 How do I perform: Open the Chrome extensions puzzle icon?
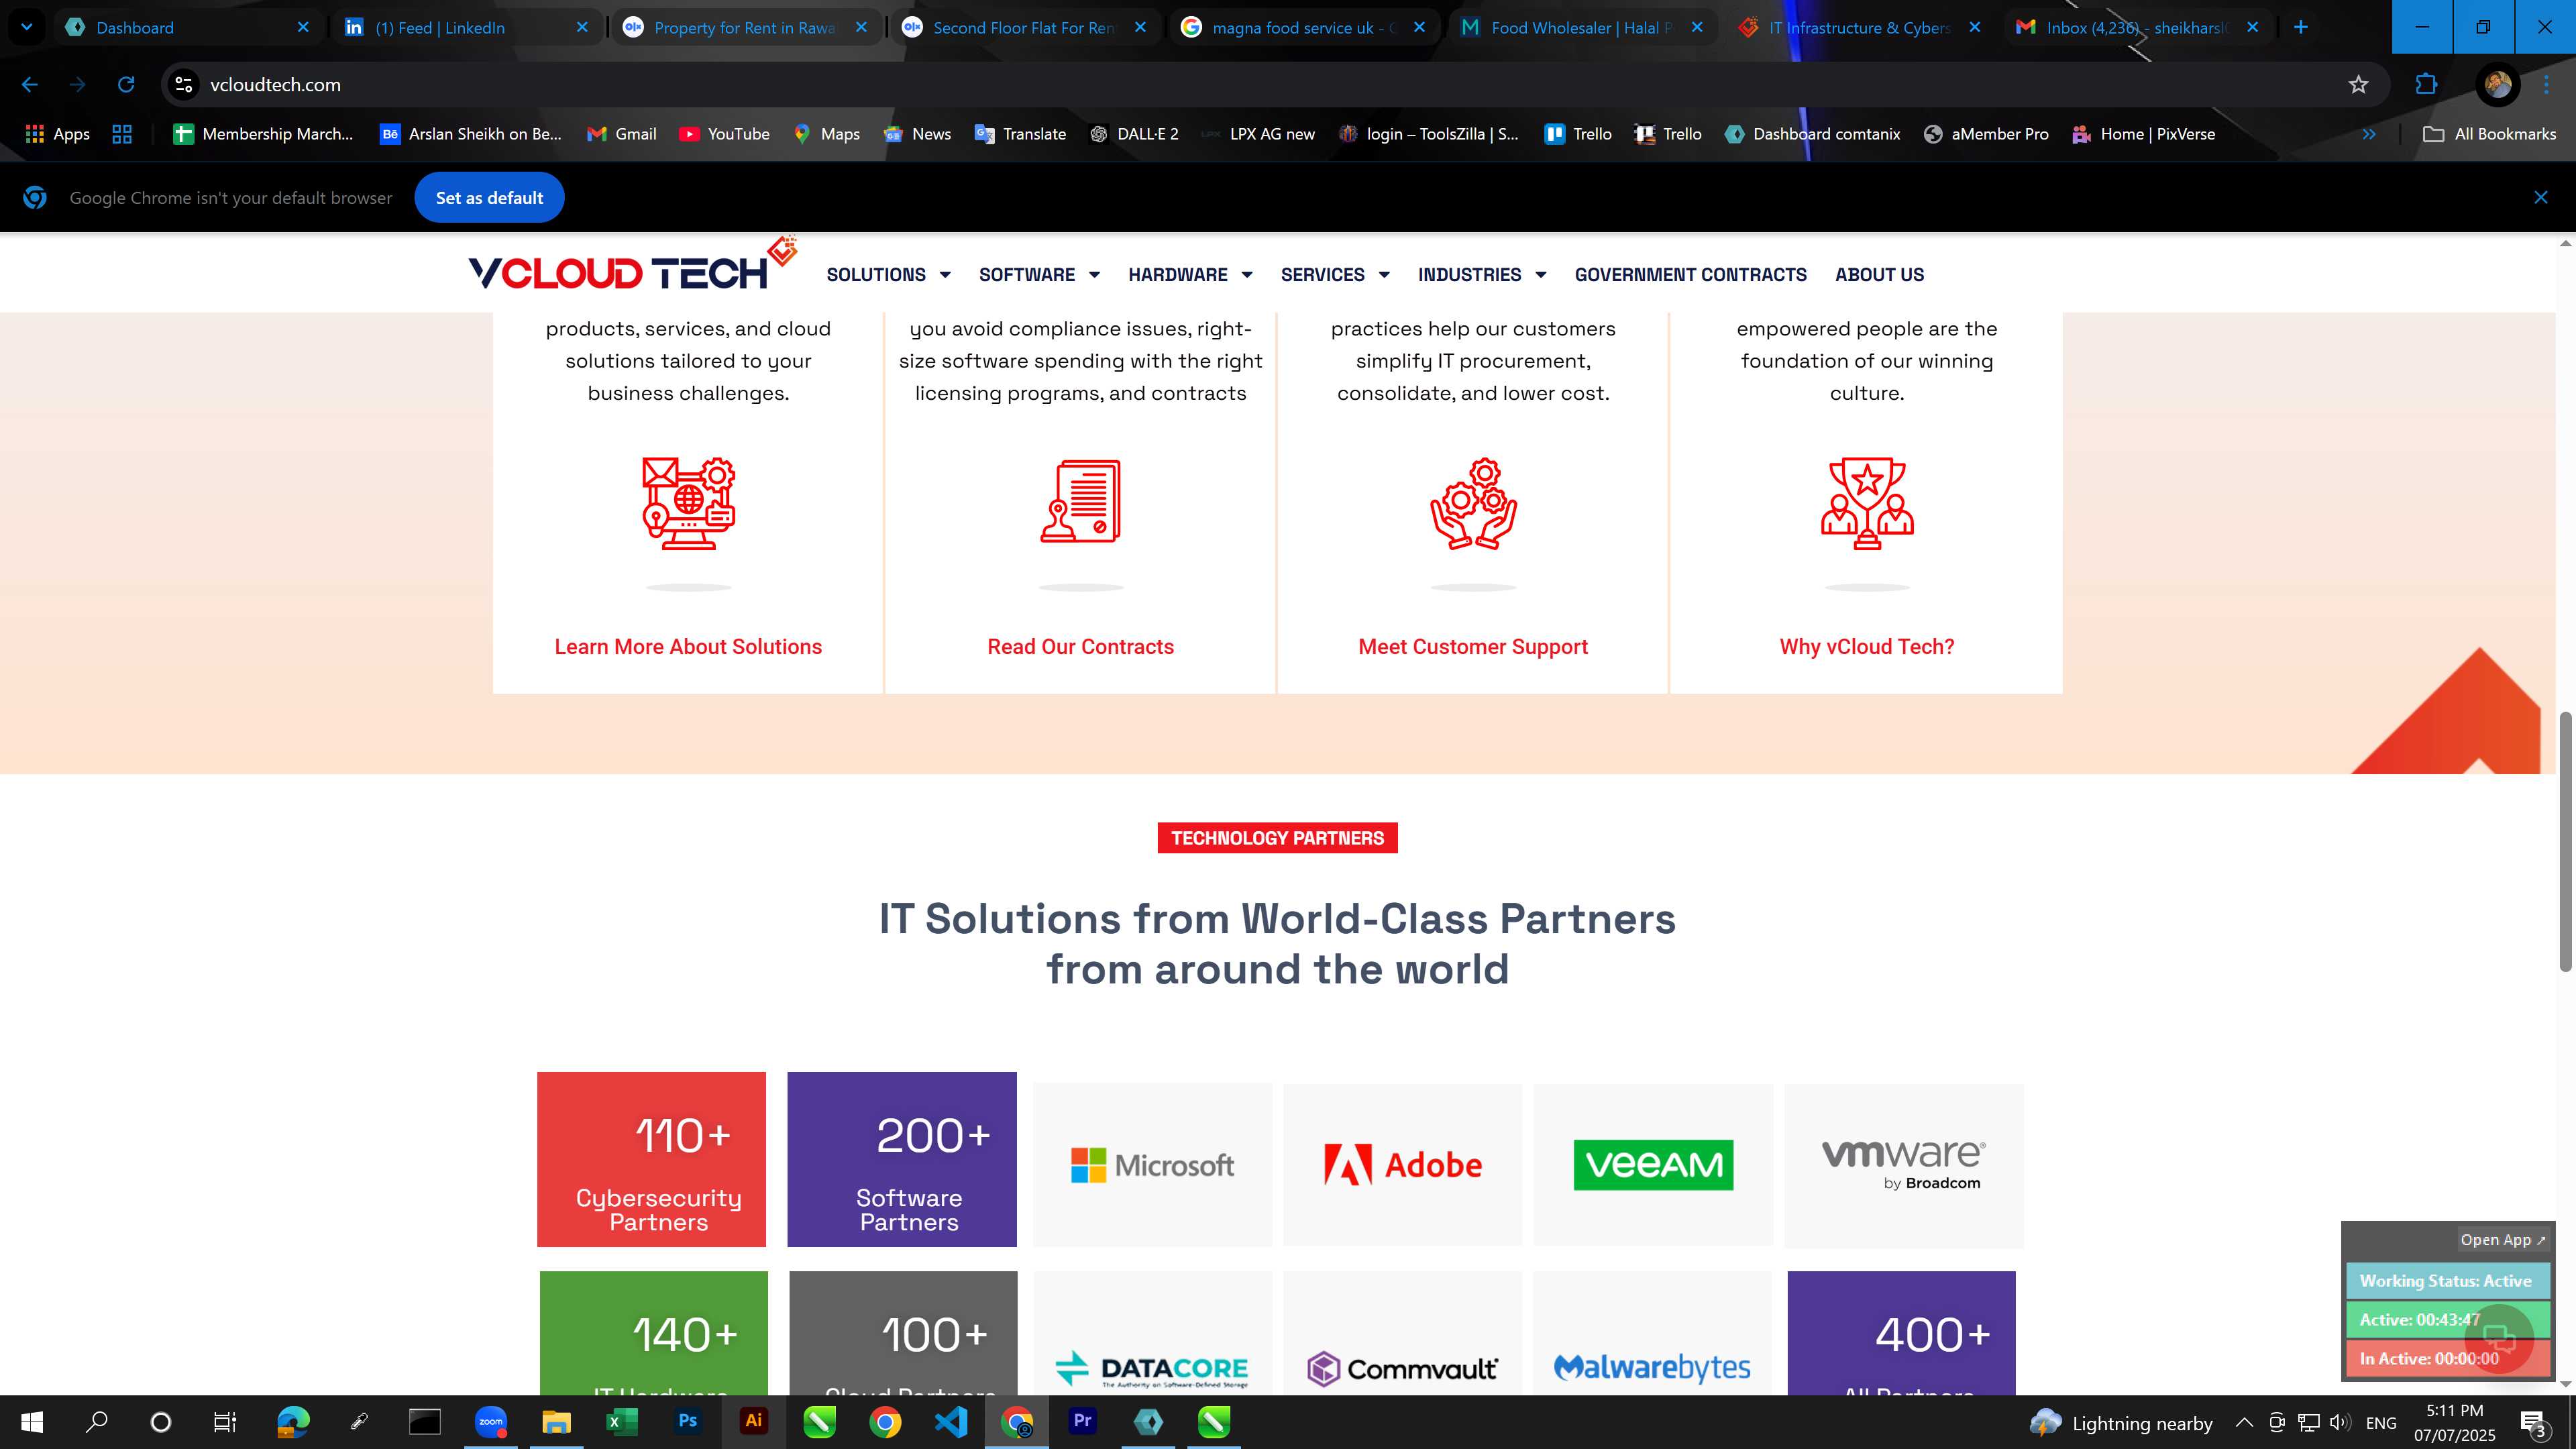coord(2426,85)
